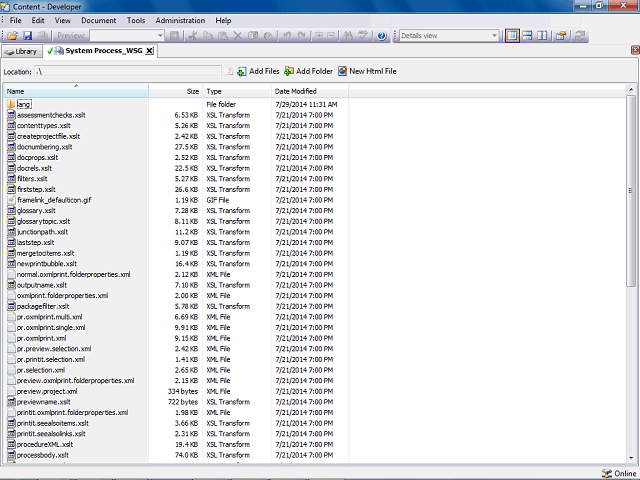Open Help with the question mark icon

[382, 36]
